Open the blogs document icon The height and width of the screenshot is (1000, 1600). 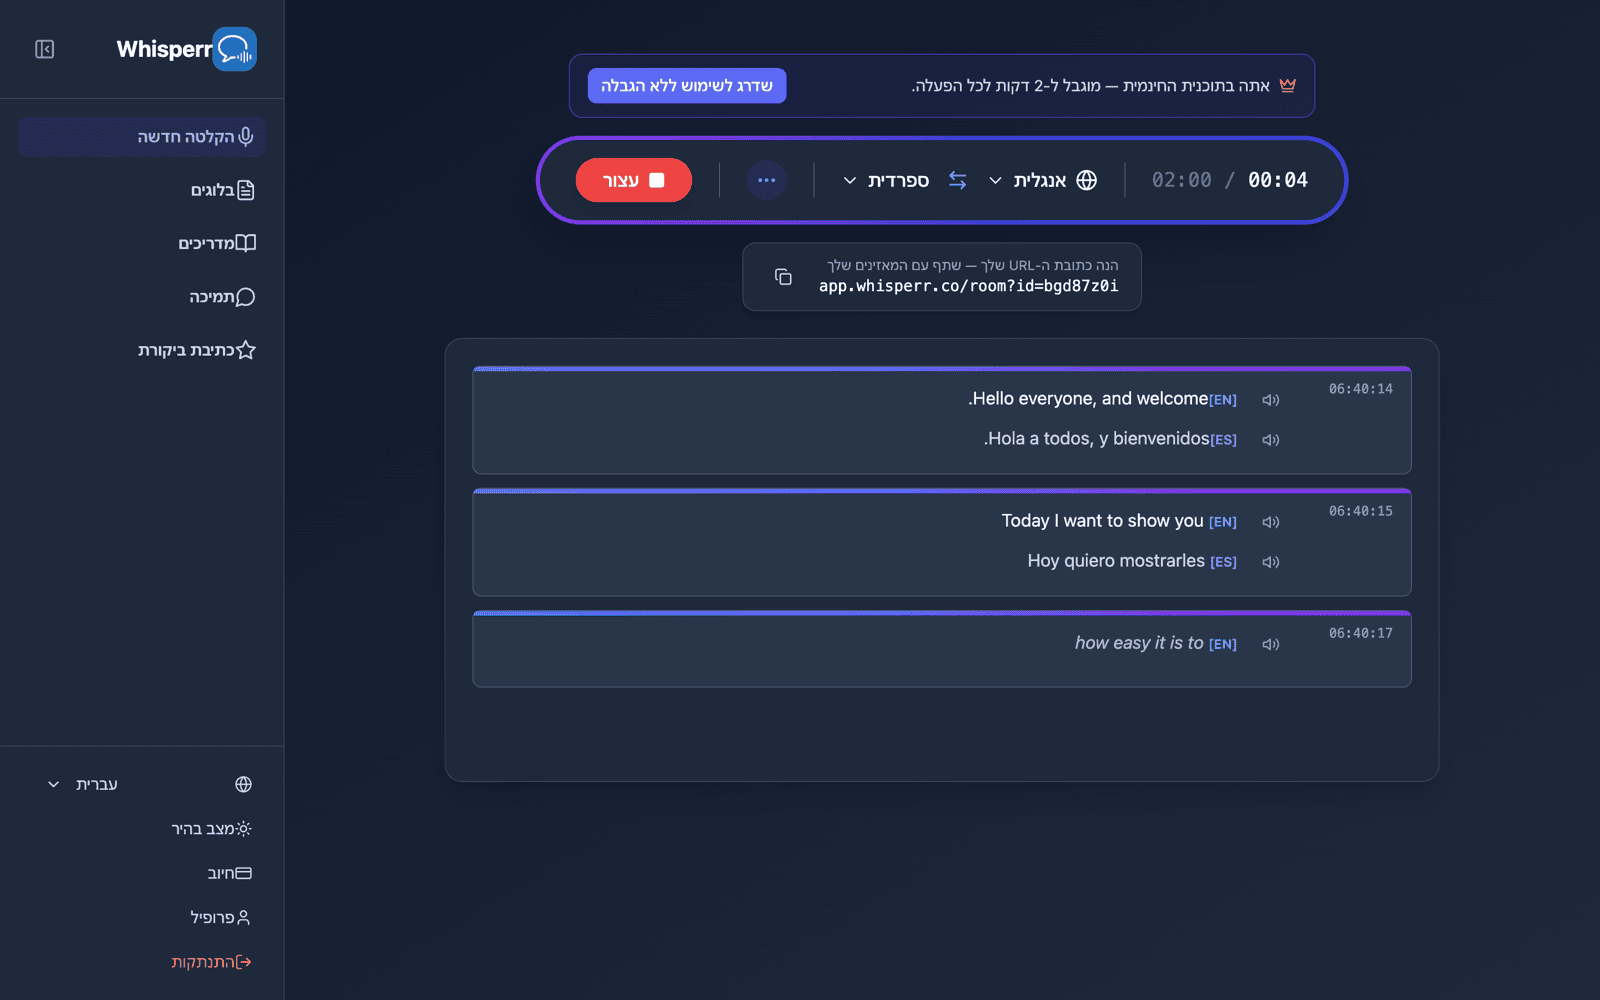pyautogui.click(x=246, y=190)
